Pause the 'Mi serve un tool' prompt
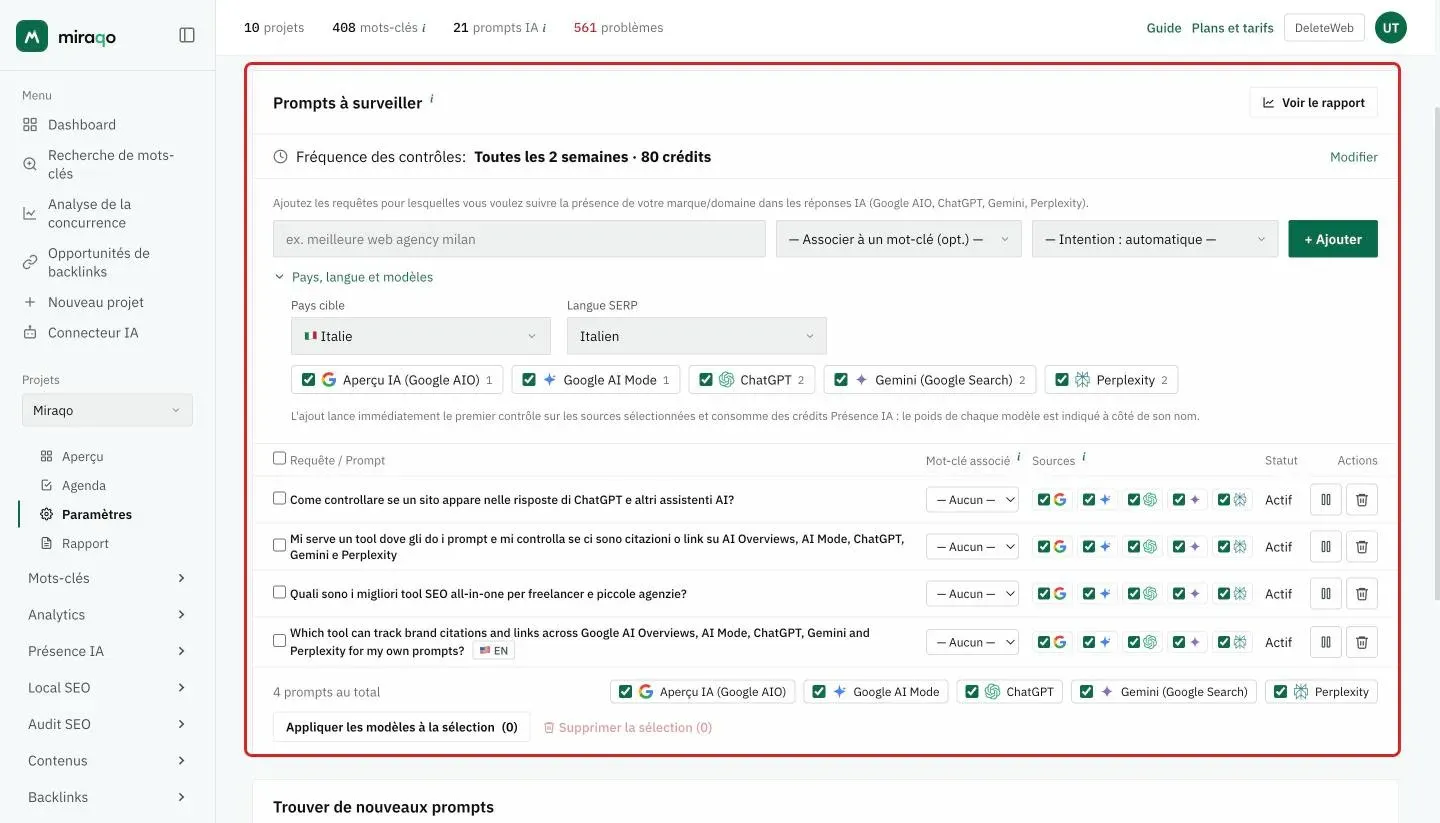The width and height of the screenshot is (1440, 823). 1326,547
